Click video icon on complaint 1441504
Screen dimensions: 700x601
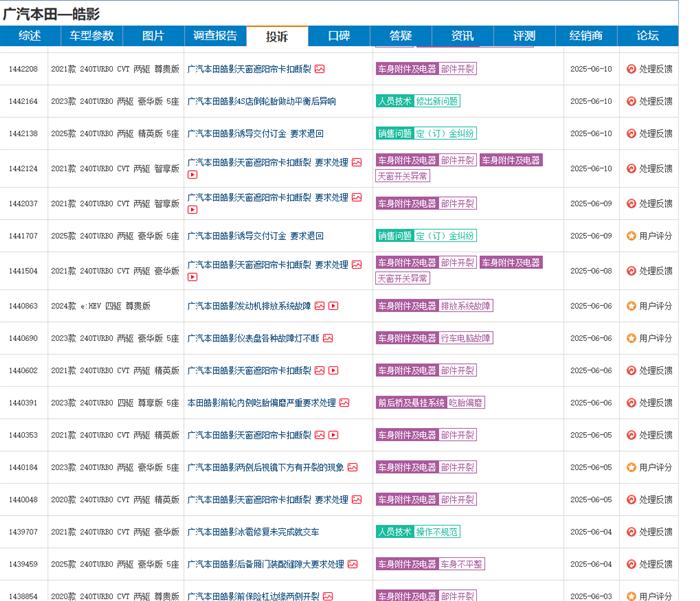pos(192,277)
